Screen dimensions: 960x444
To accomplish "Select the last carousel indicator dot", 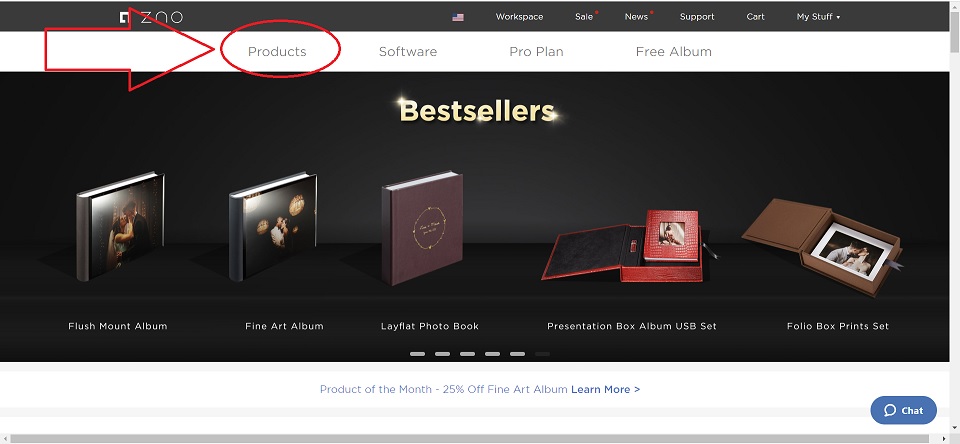I will 542,354.
